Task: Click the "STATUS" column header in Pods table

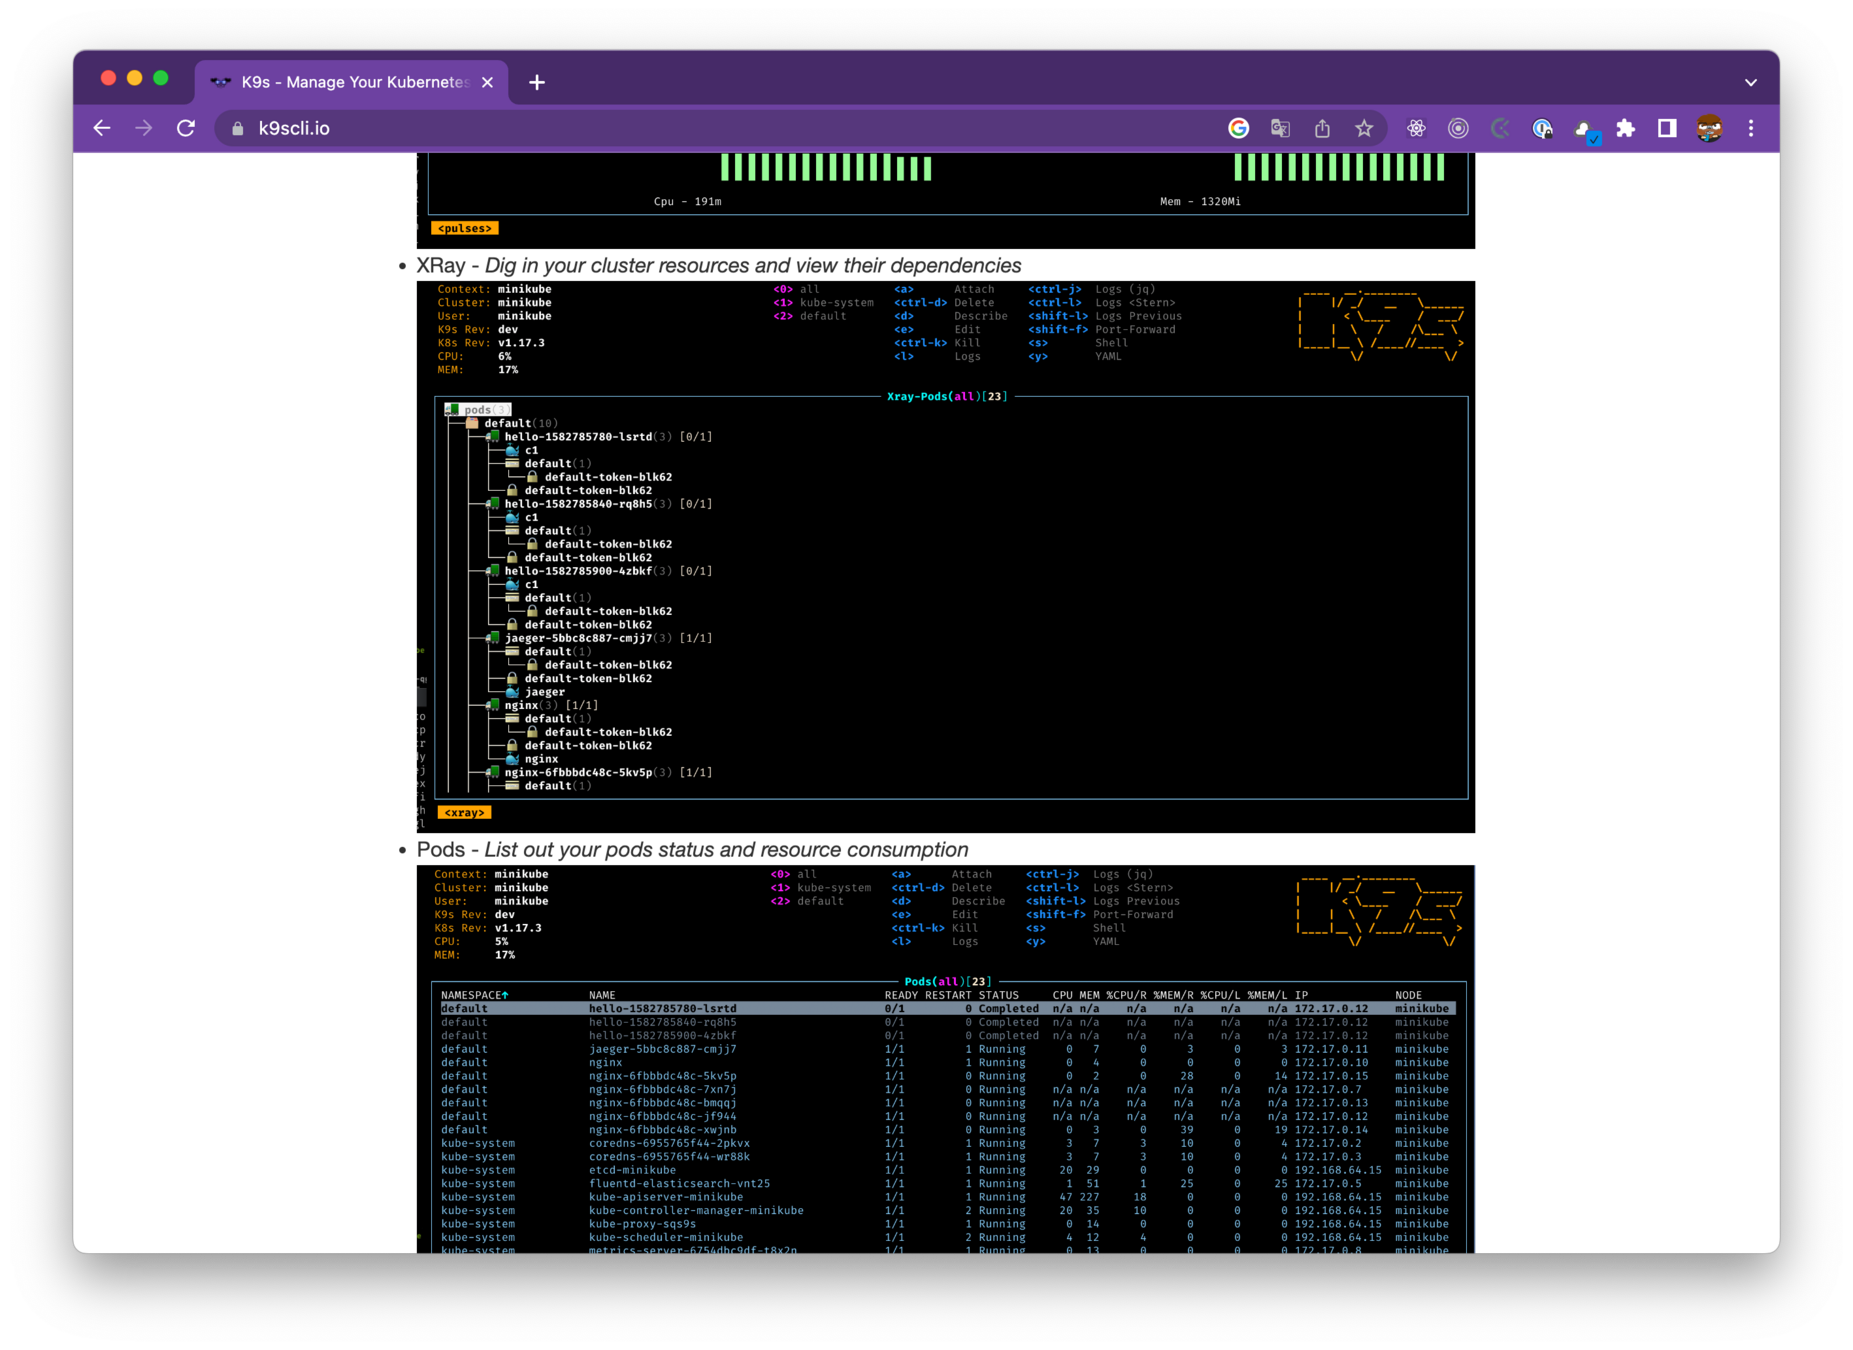Action: pyautogui.click(x=998, y=995)
